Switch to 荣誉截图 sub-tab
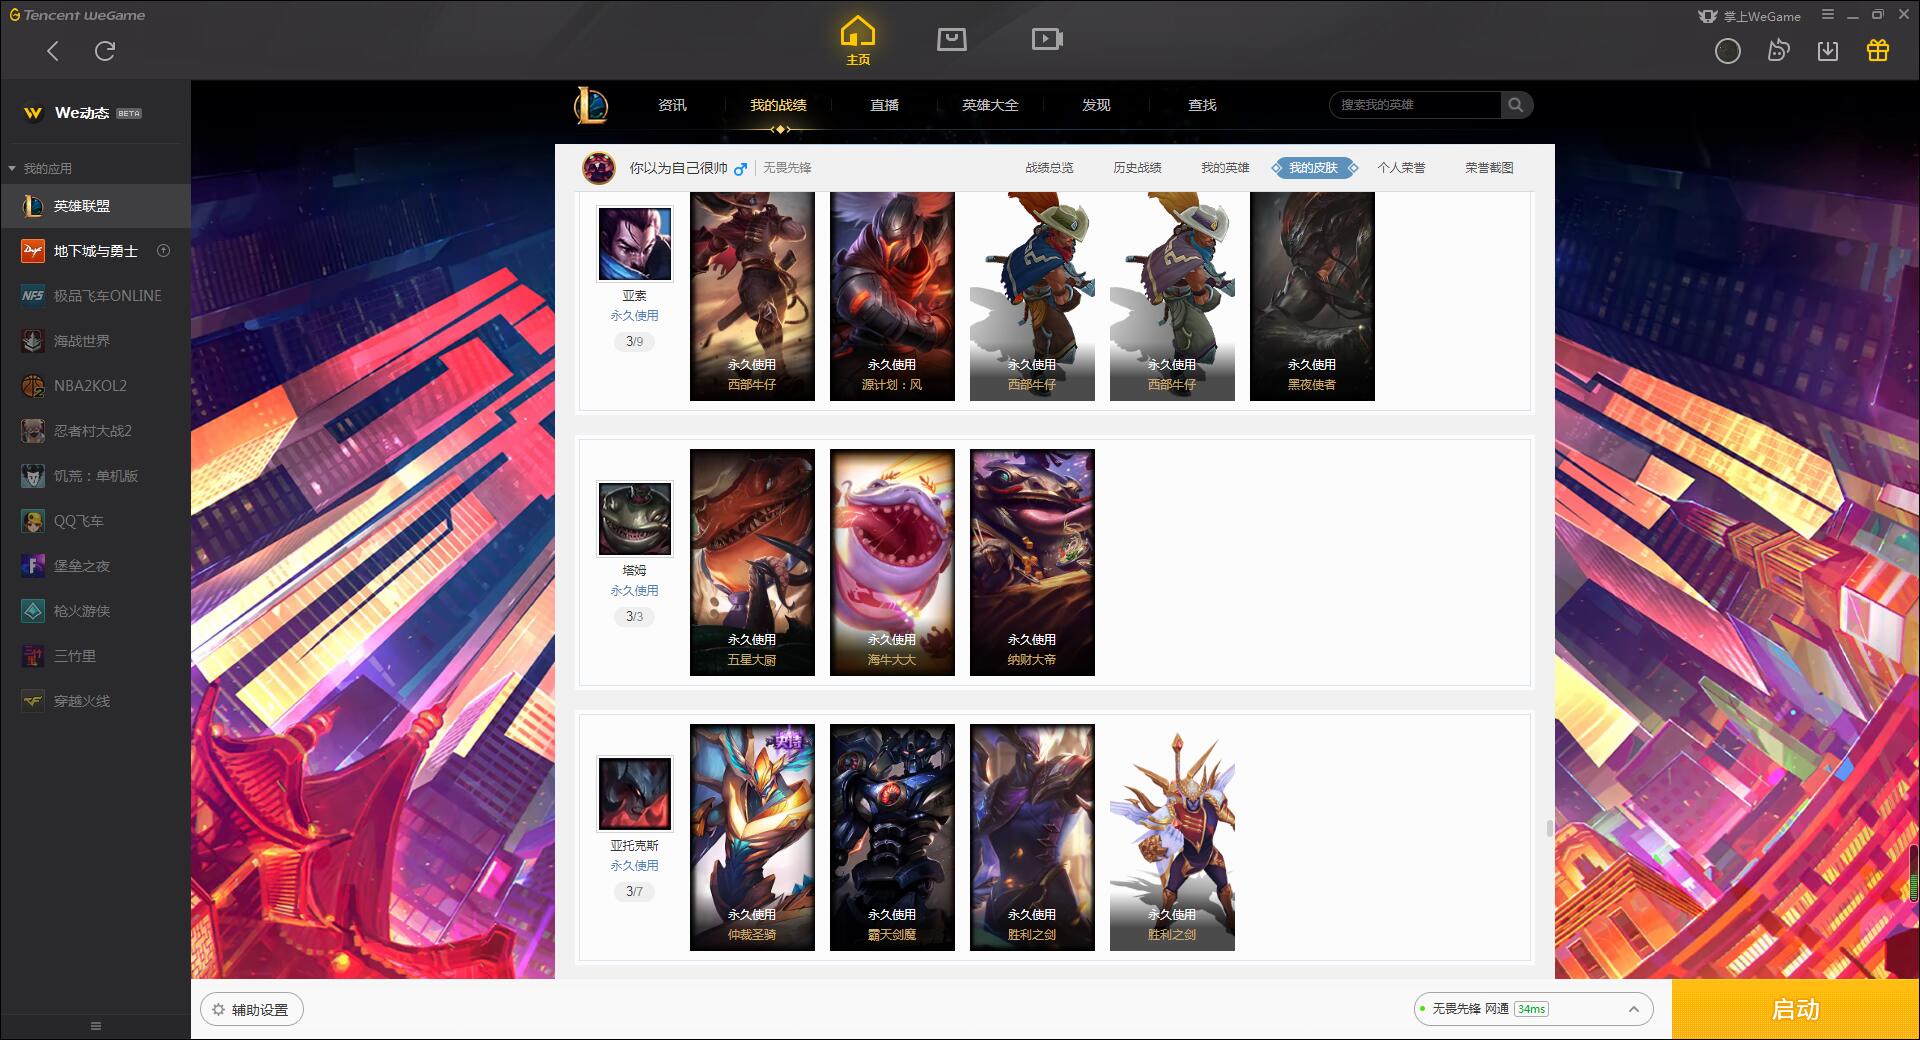 click(x=1489, y=168)
